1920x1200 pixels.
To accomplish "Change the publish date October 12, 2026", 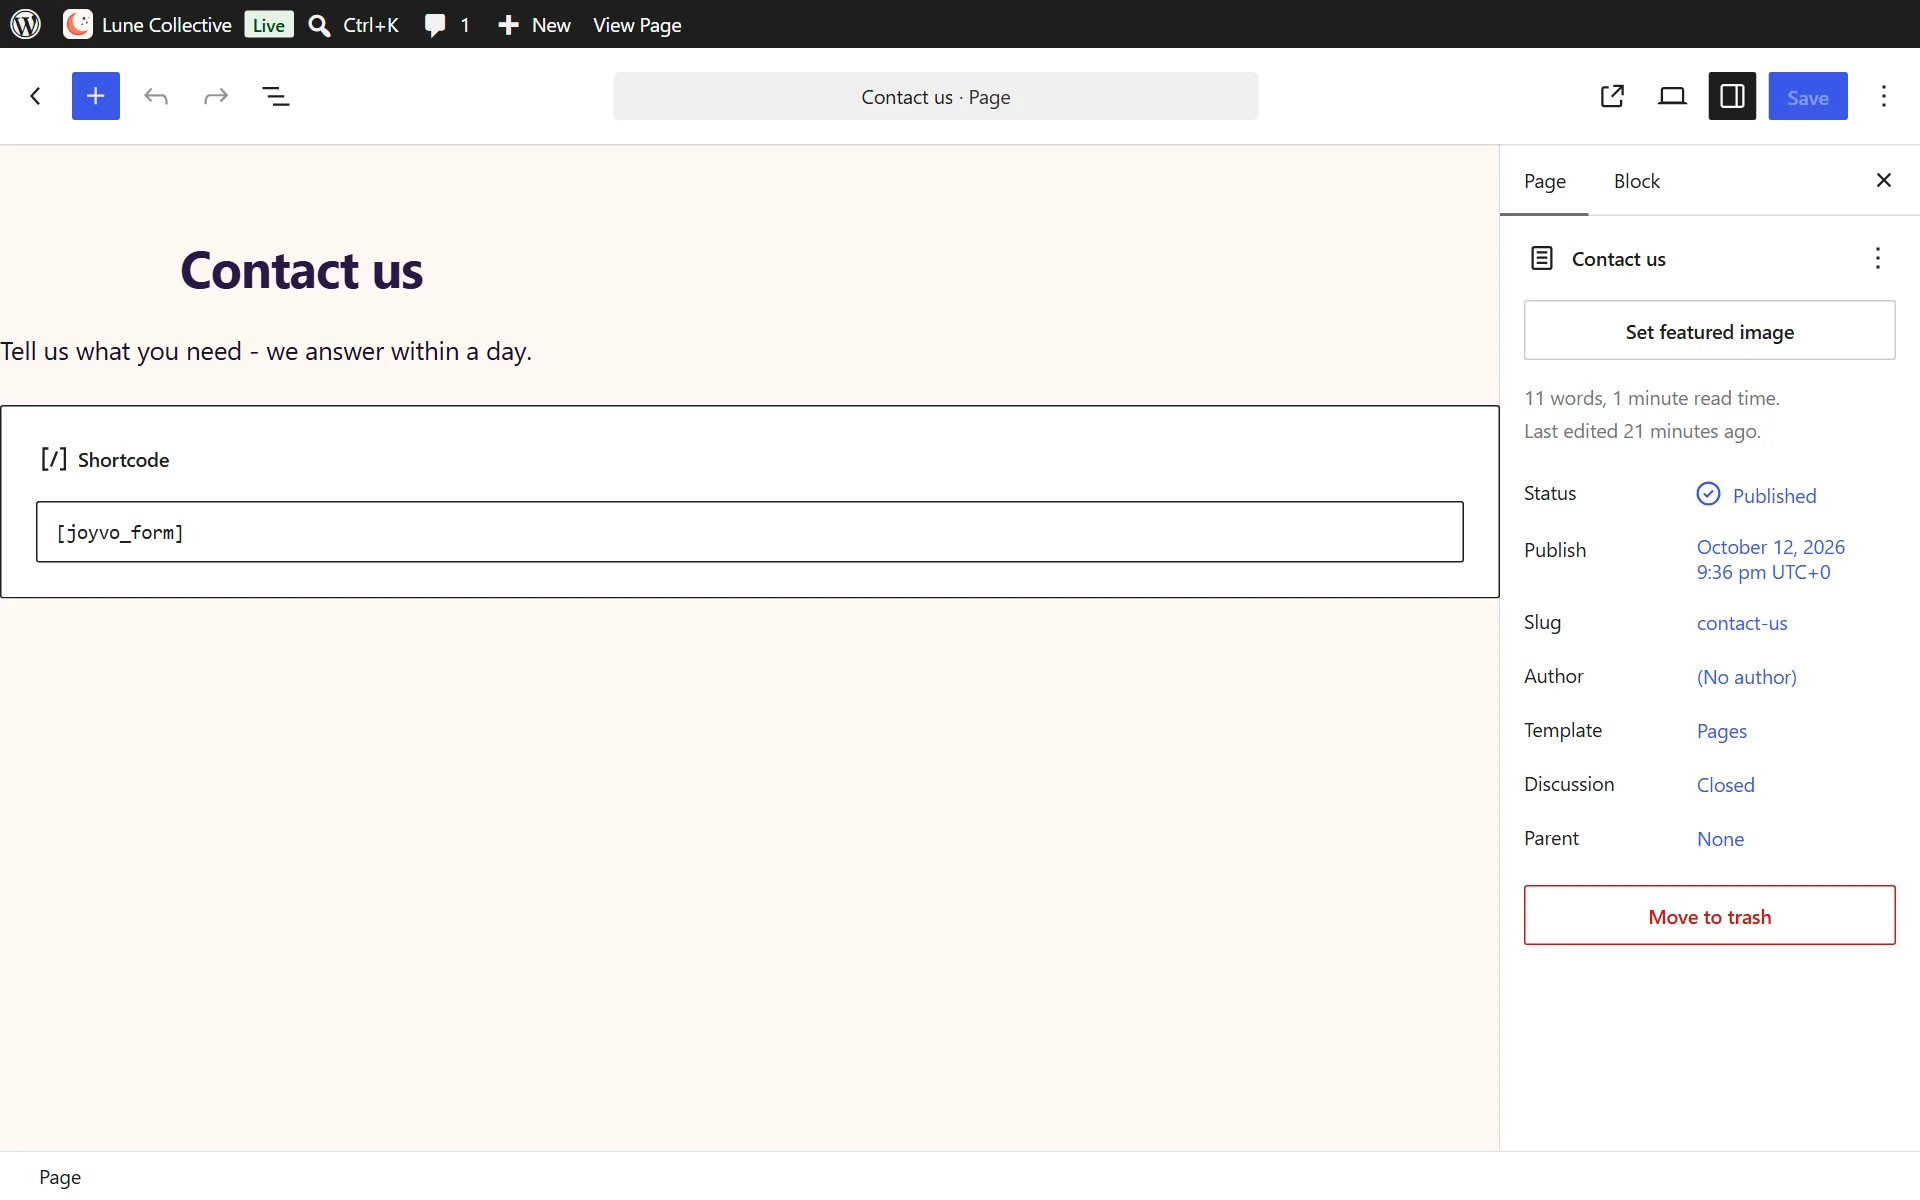I will [x=1770, y=560].
